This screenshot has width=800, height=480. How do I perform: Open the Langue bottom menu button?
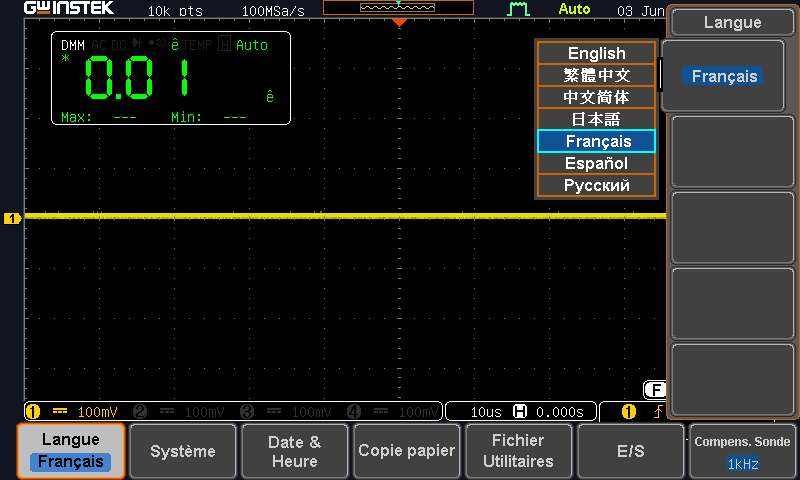[x=71, y=451]
